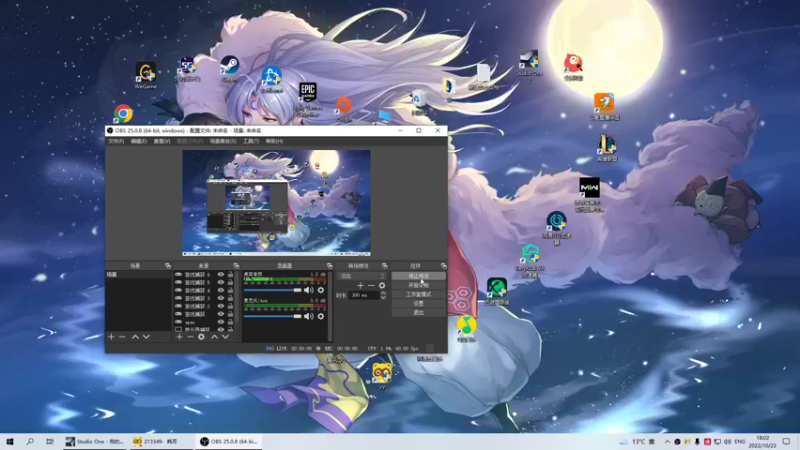Open the Edit (E) menu in OBS
This screenshot has height=450, width=800.
(x=139, y=141)
